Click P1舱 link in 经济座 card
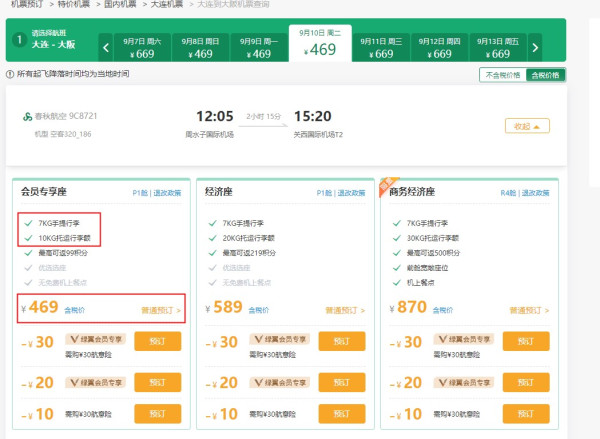600x439 pixels. (324, 193)
